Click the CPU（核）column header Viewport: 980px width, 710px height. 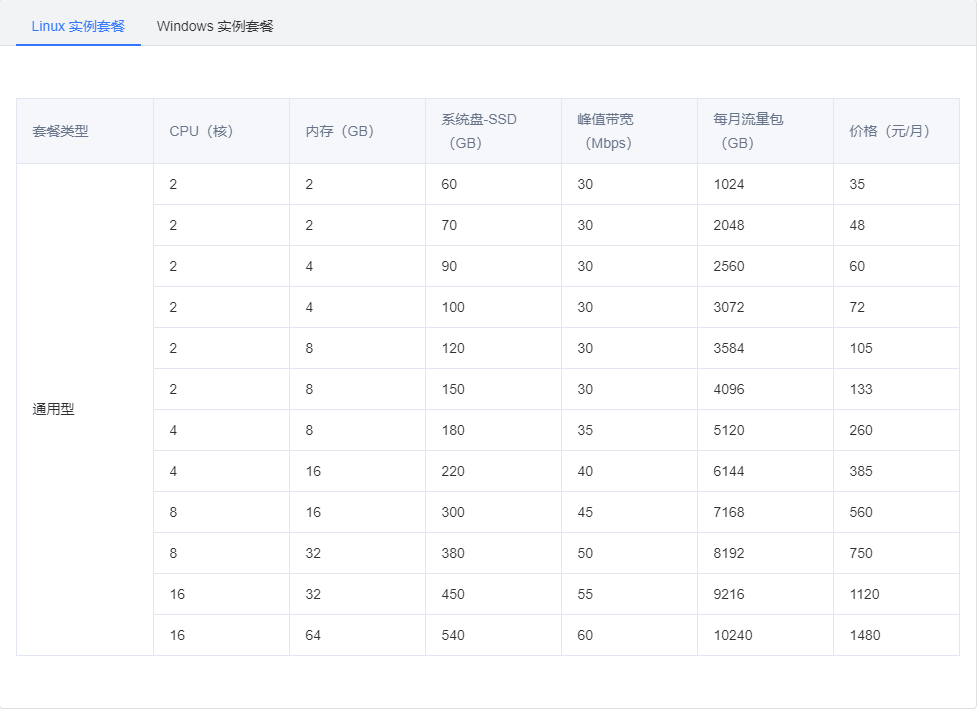pos(202,131)
